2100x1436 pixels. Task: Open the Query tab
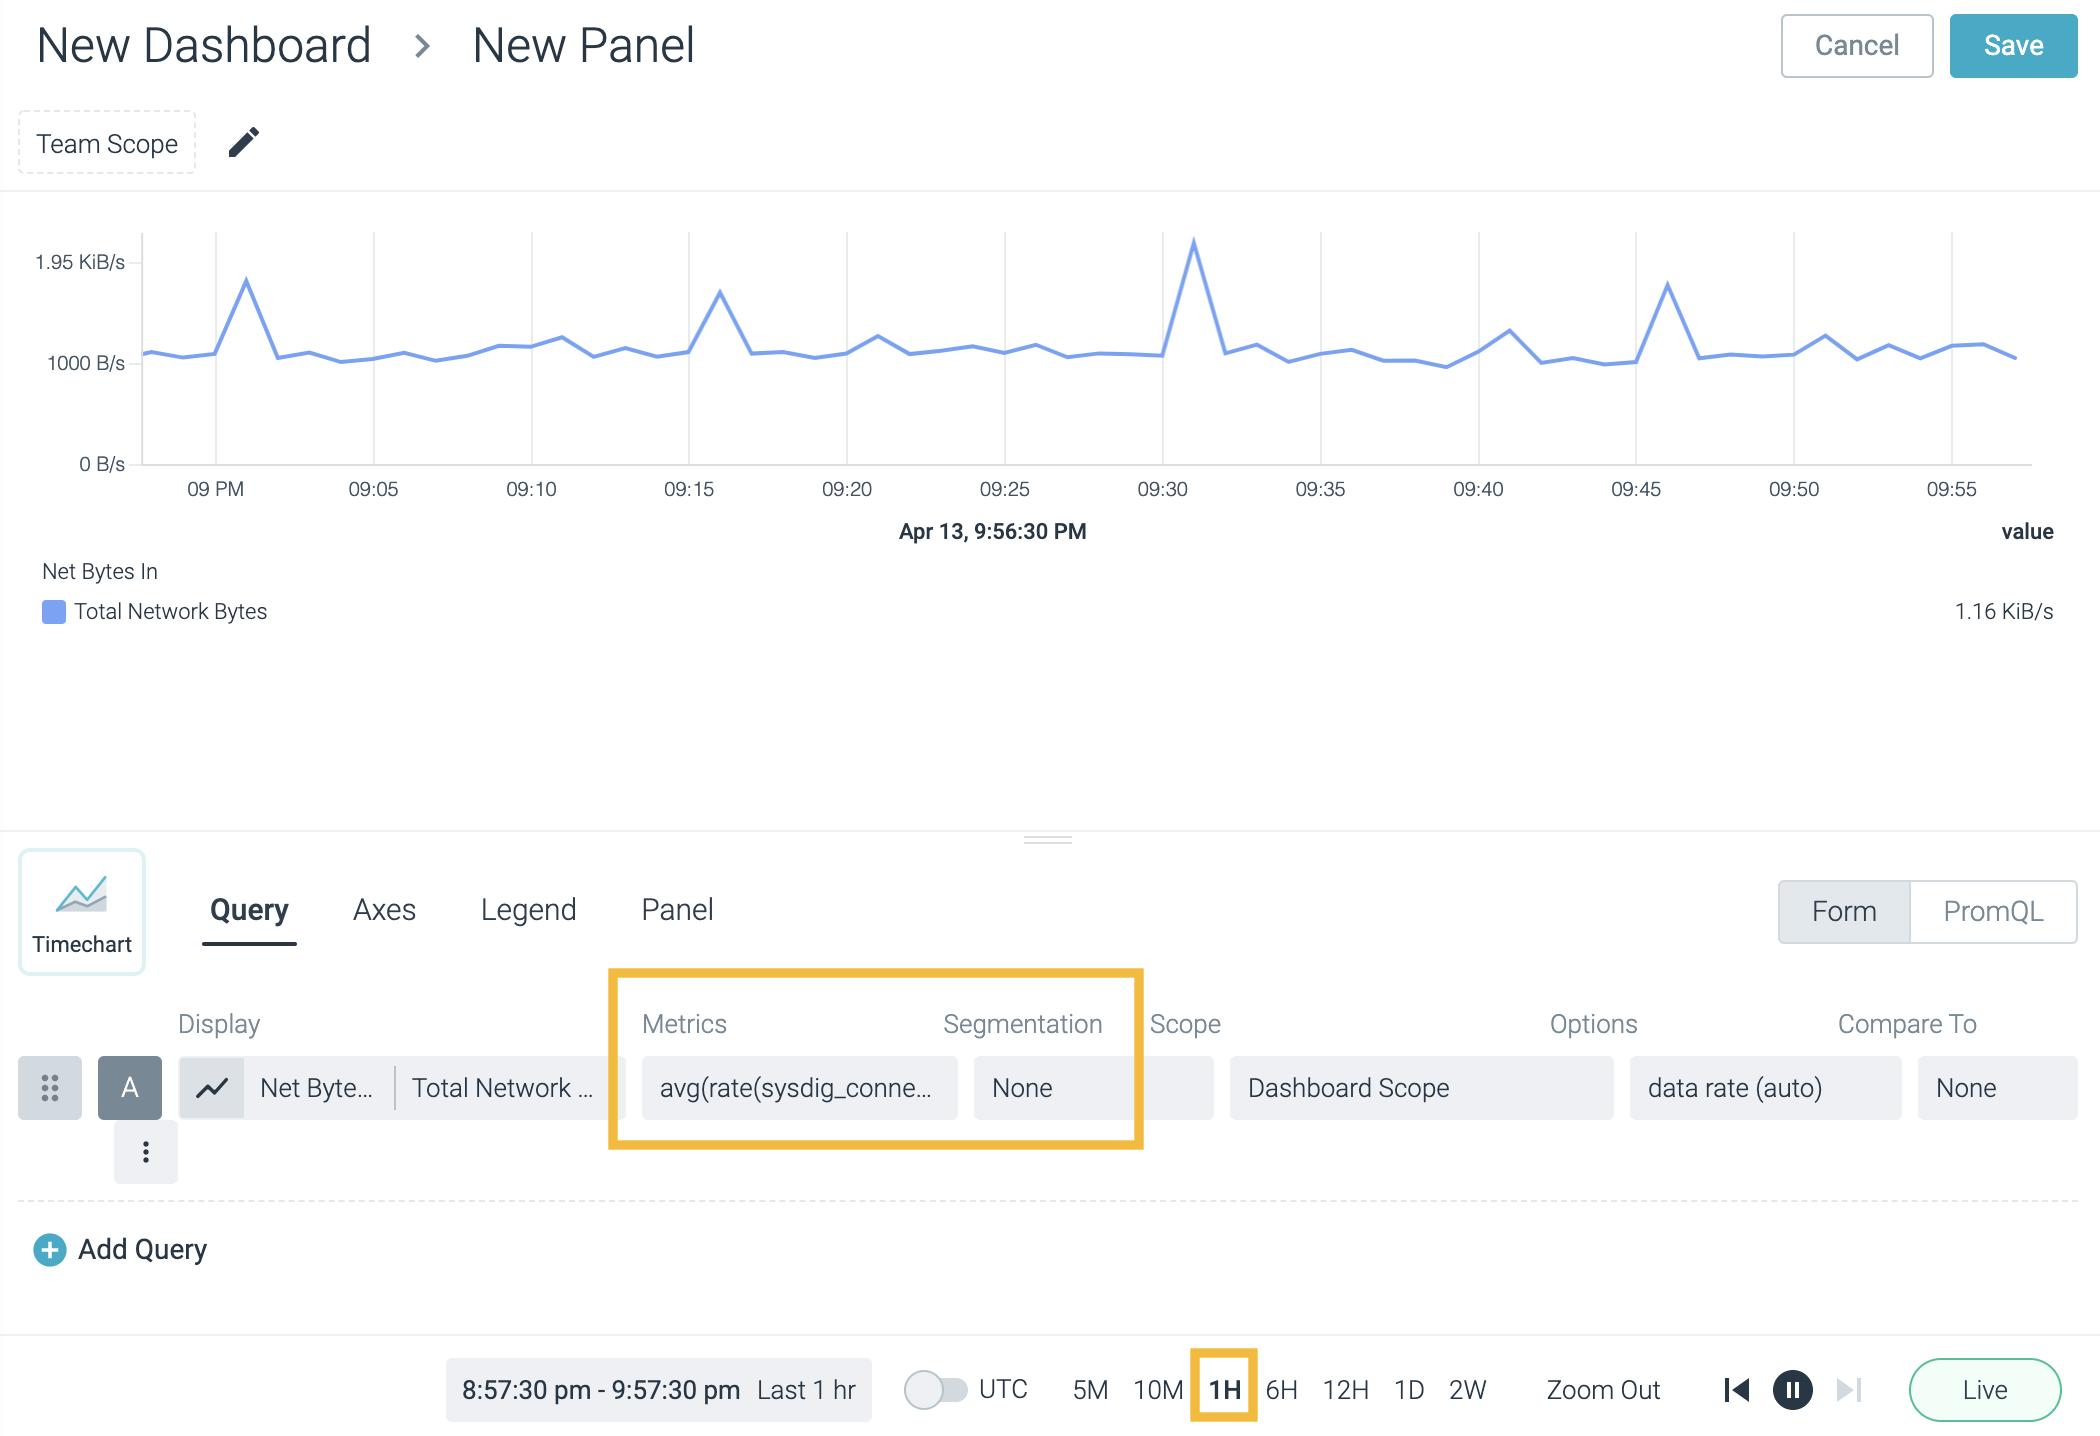249,910
